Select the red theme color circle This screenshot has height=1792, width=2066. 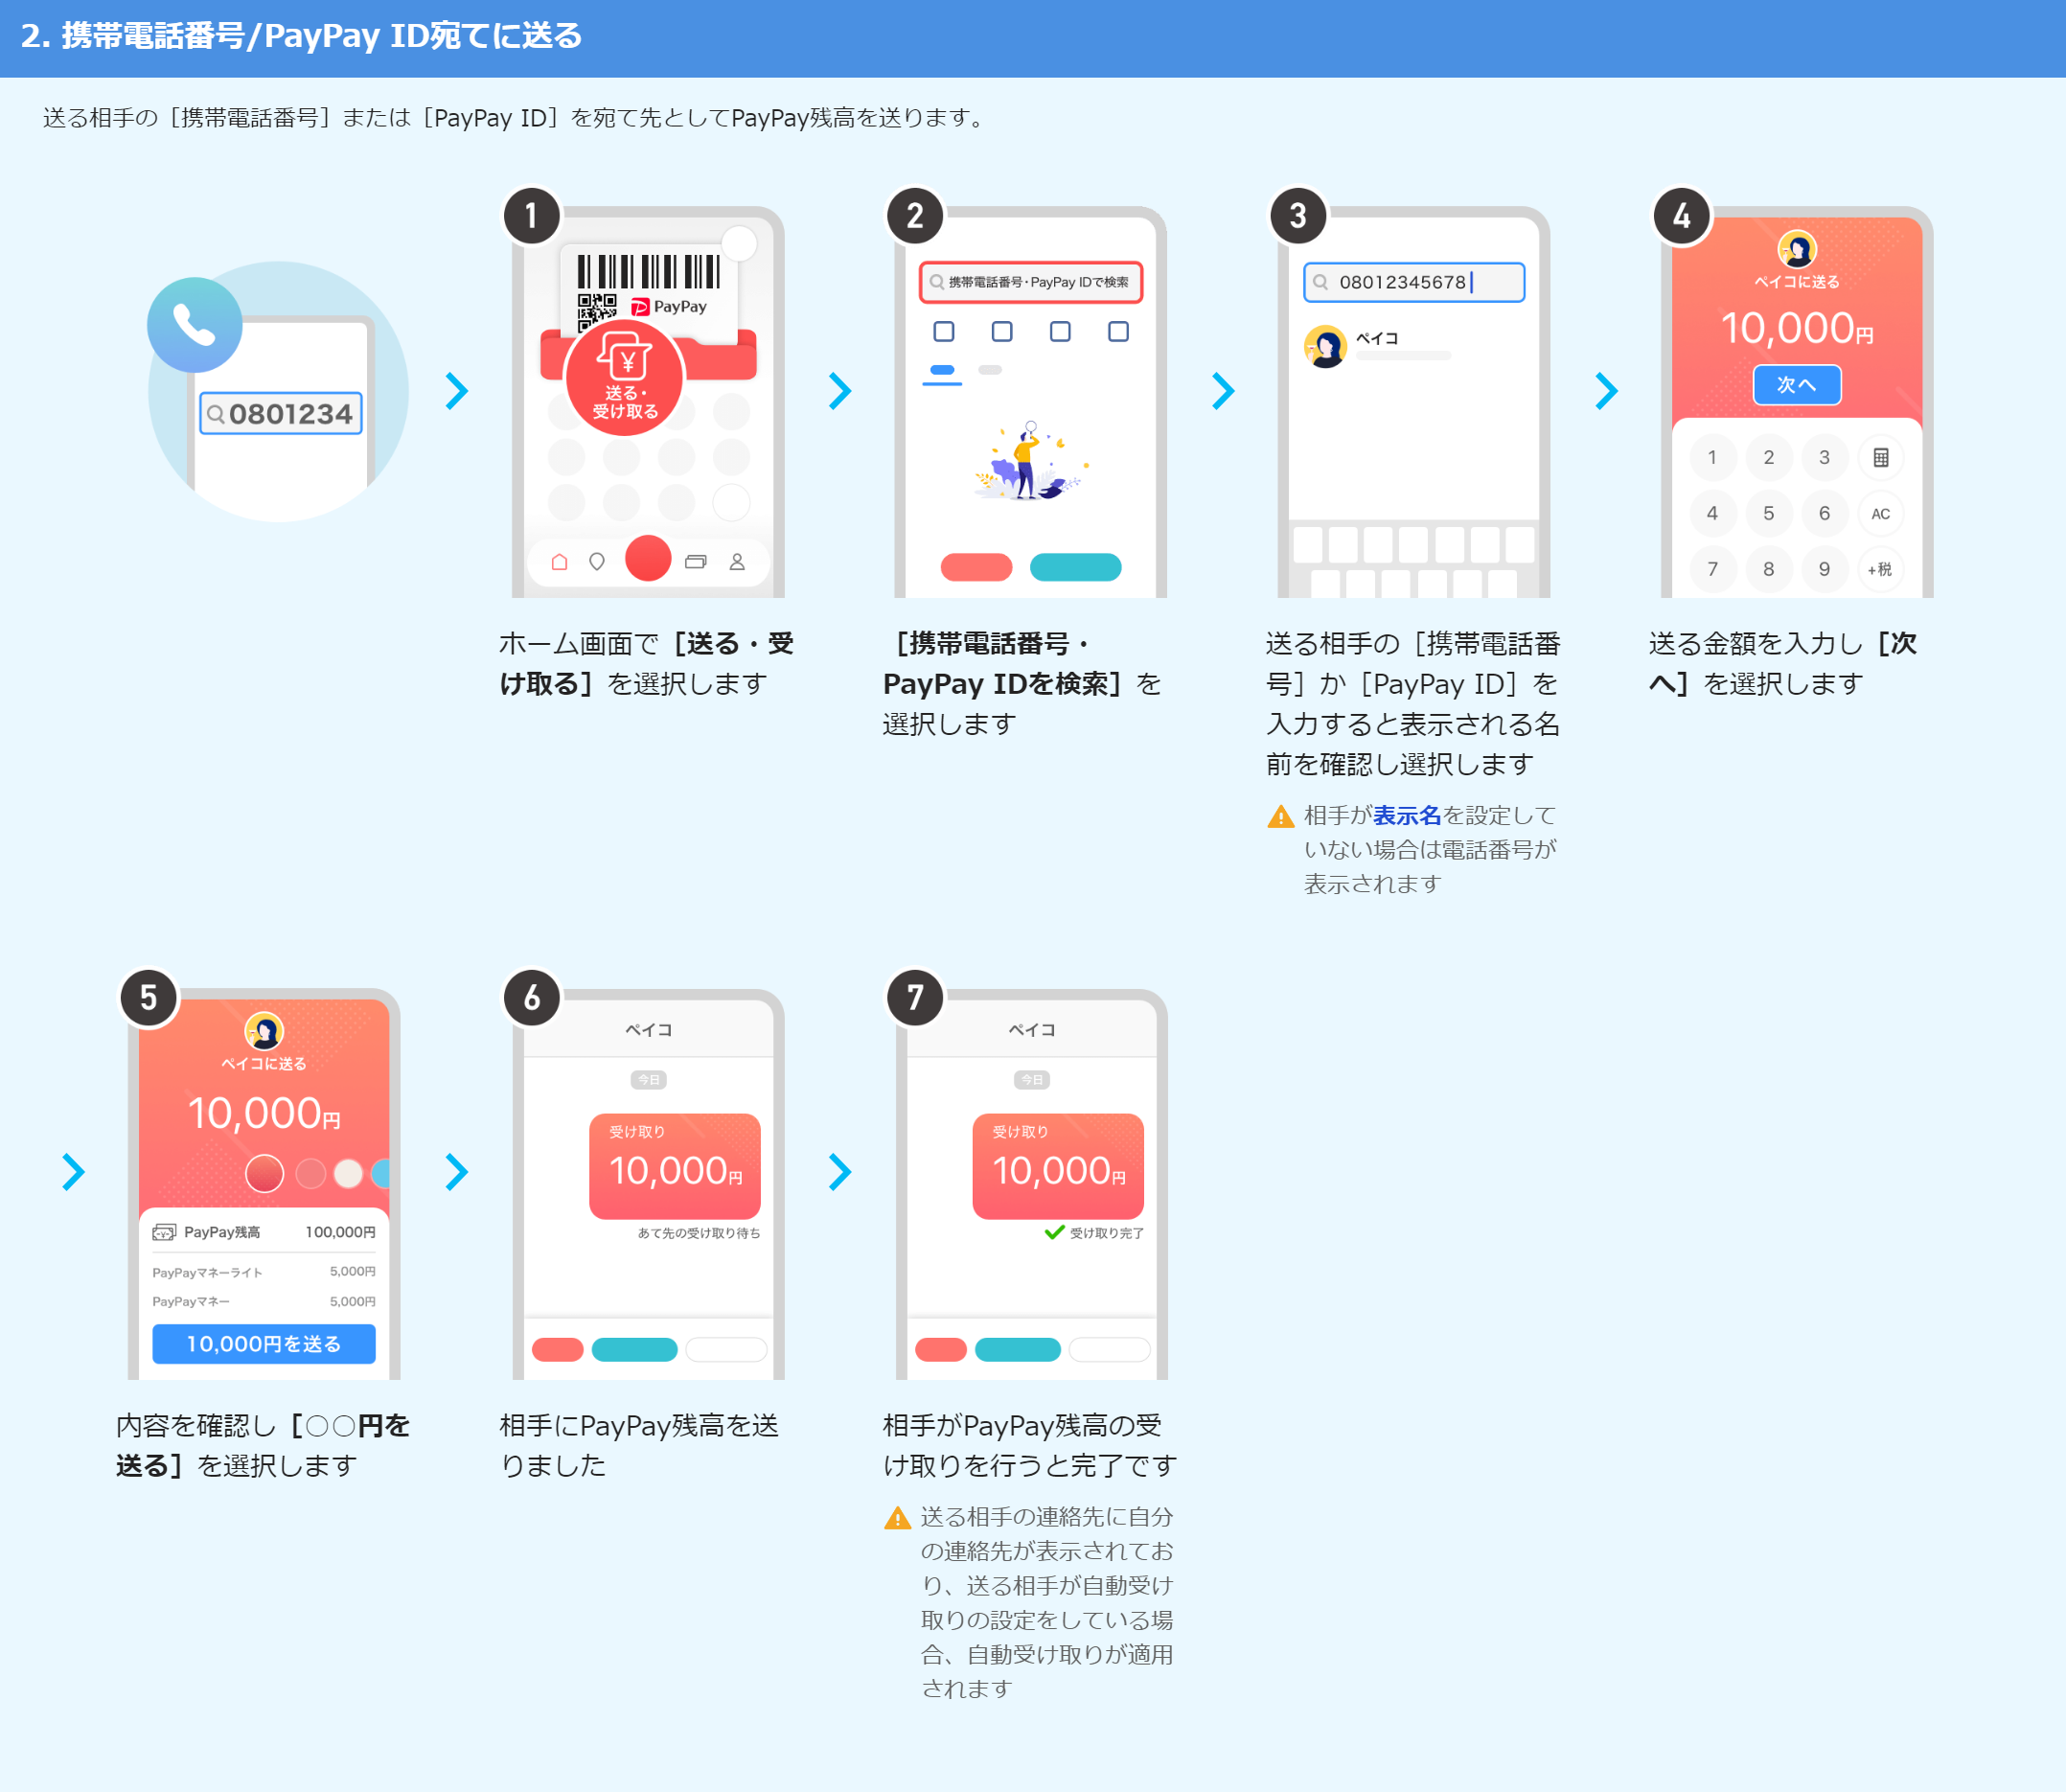click(264, 1173)
